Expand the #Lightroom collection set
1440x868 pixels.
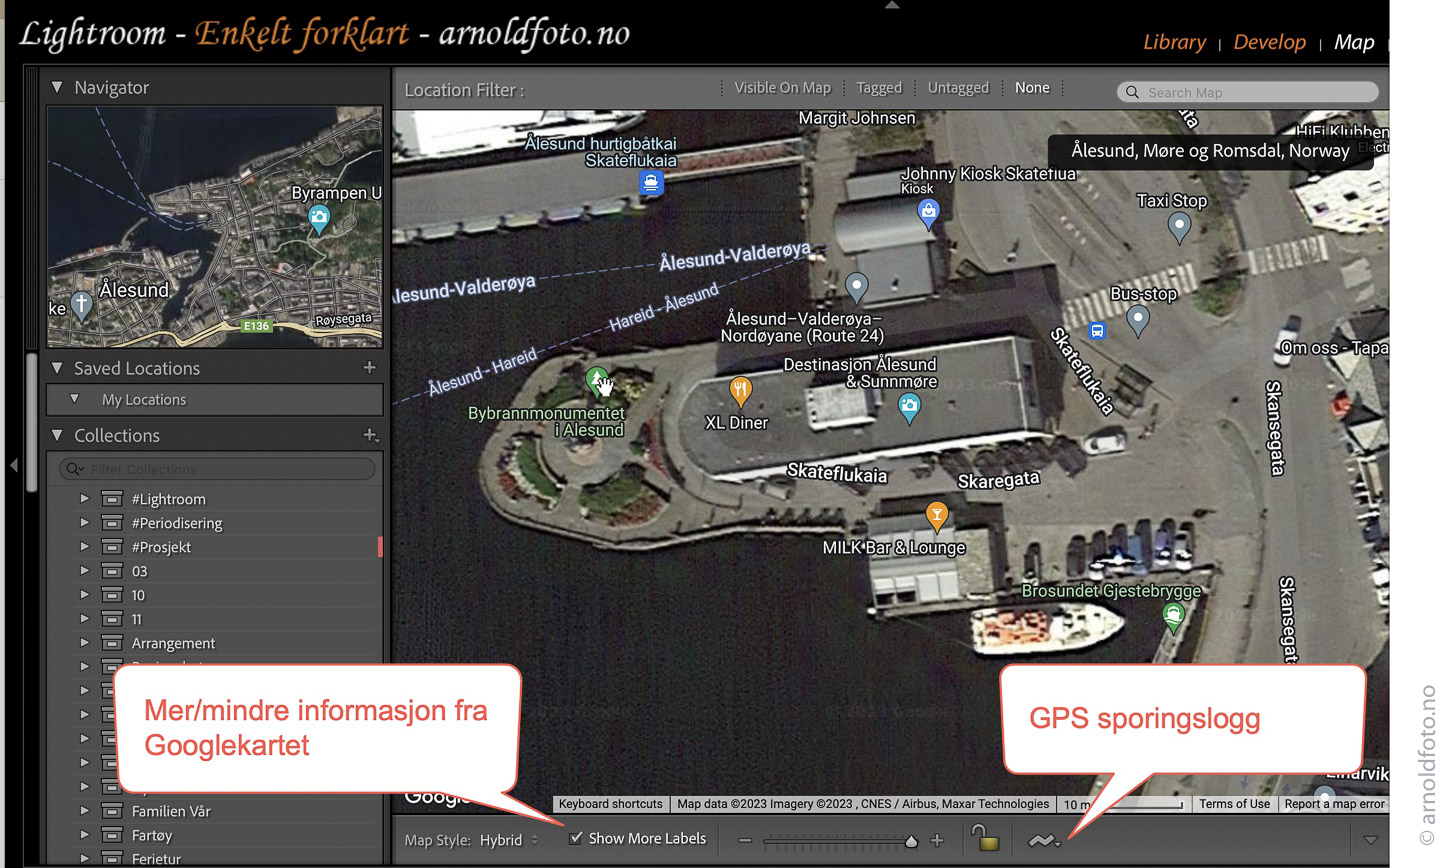coord(85,498)
